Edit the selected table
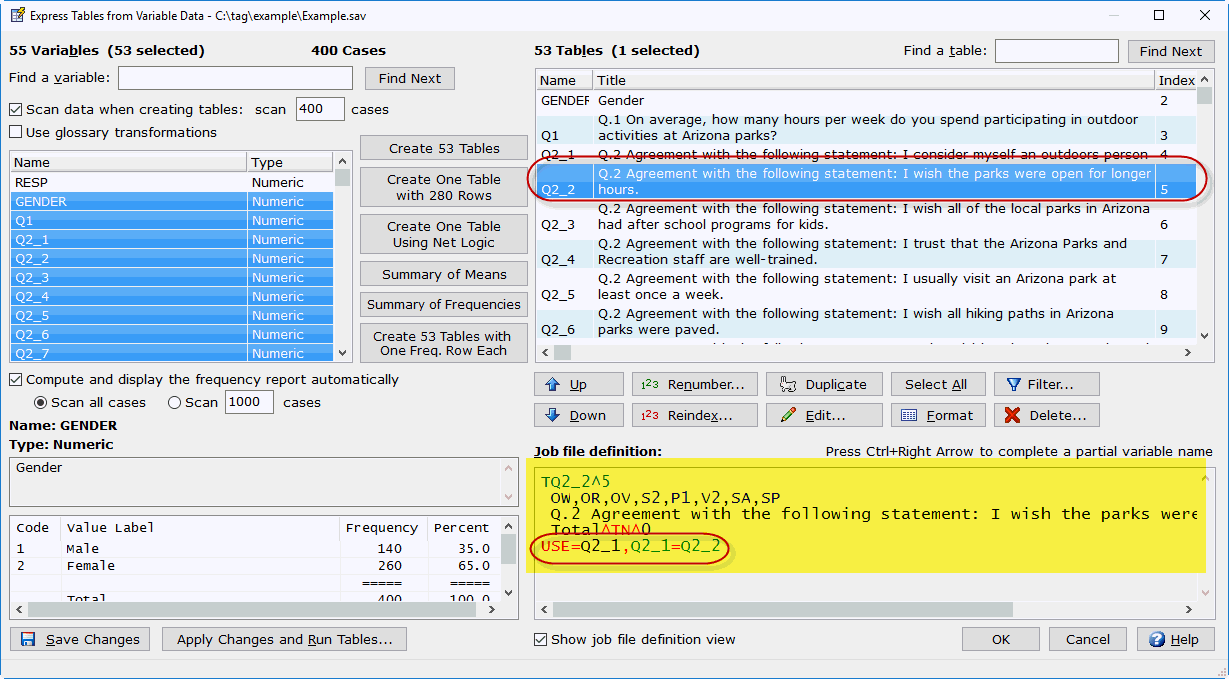1229x679 pixels. coord(824,415)
